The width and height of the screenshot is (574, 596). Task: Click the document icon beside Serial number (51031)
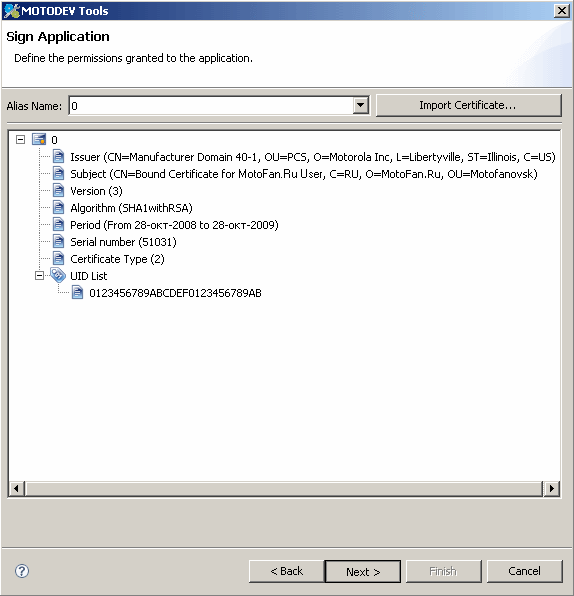click(58, 241)
